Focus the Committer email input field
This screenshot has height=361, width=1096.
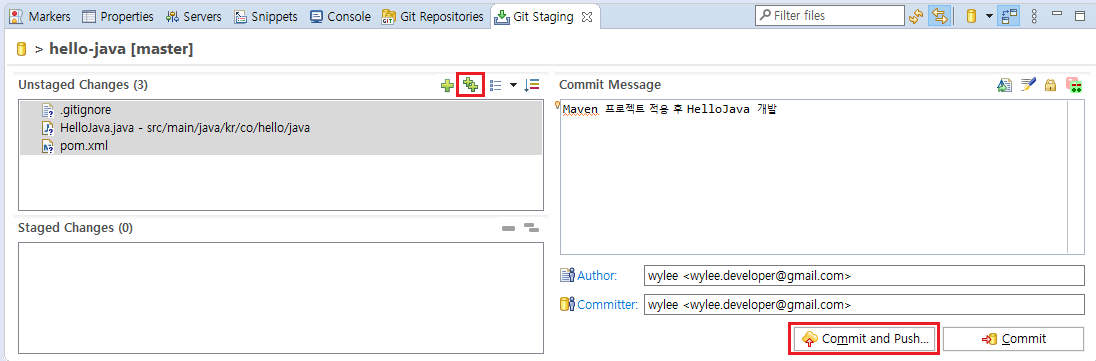pos(863,305)
